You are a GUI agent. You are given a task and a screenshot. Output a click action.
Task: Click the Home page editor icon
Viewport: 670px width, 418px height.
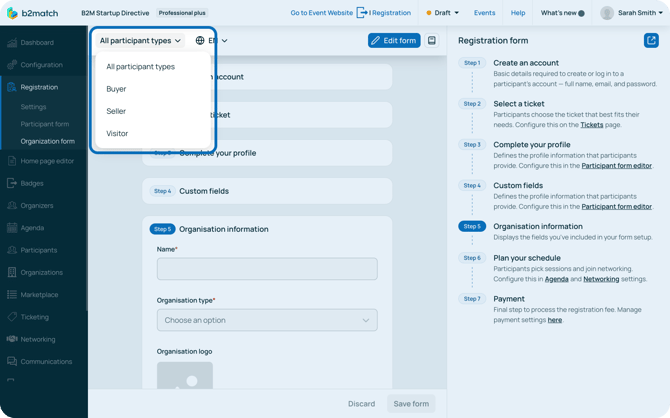tap(12, 161)
